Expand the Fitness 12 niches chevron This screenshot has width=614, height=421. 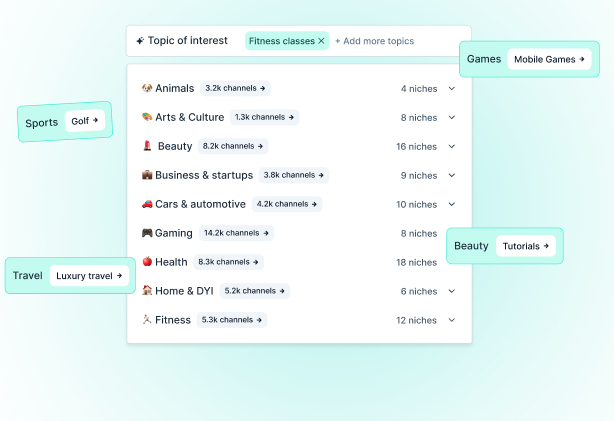452,320
